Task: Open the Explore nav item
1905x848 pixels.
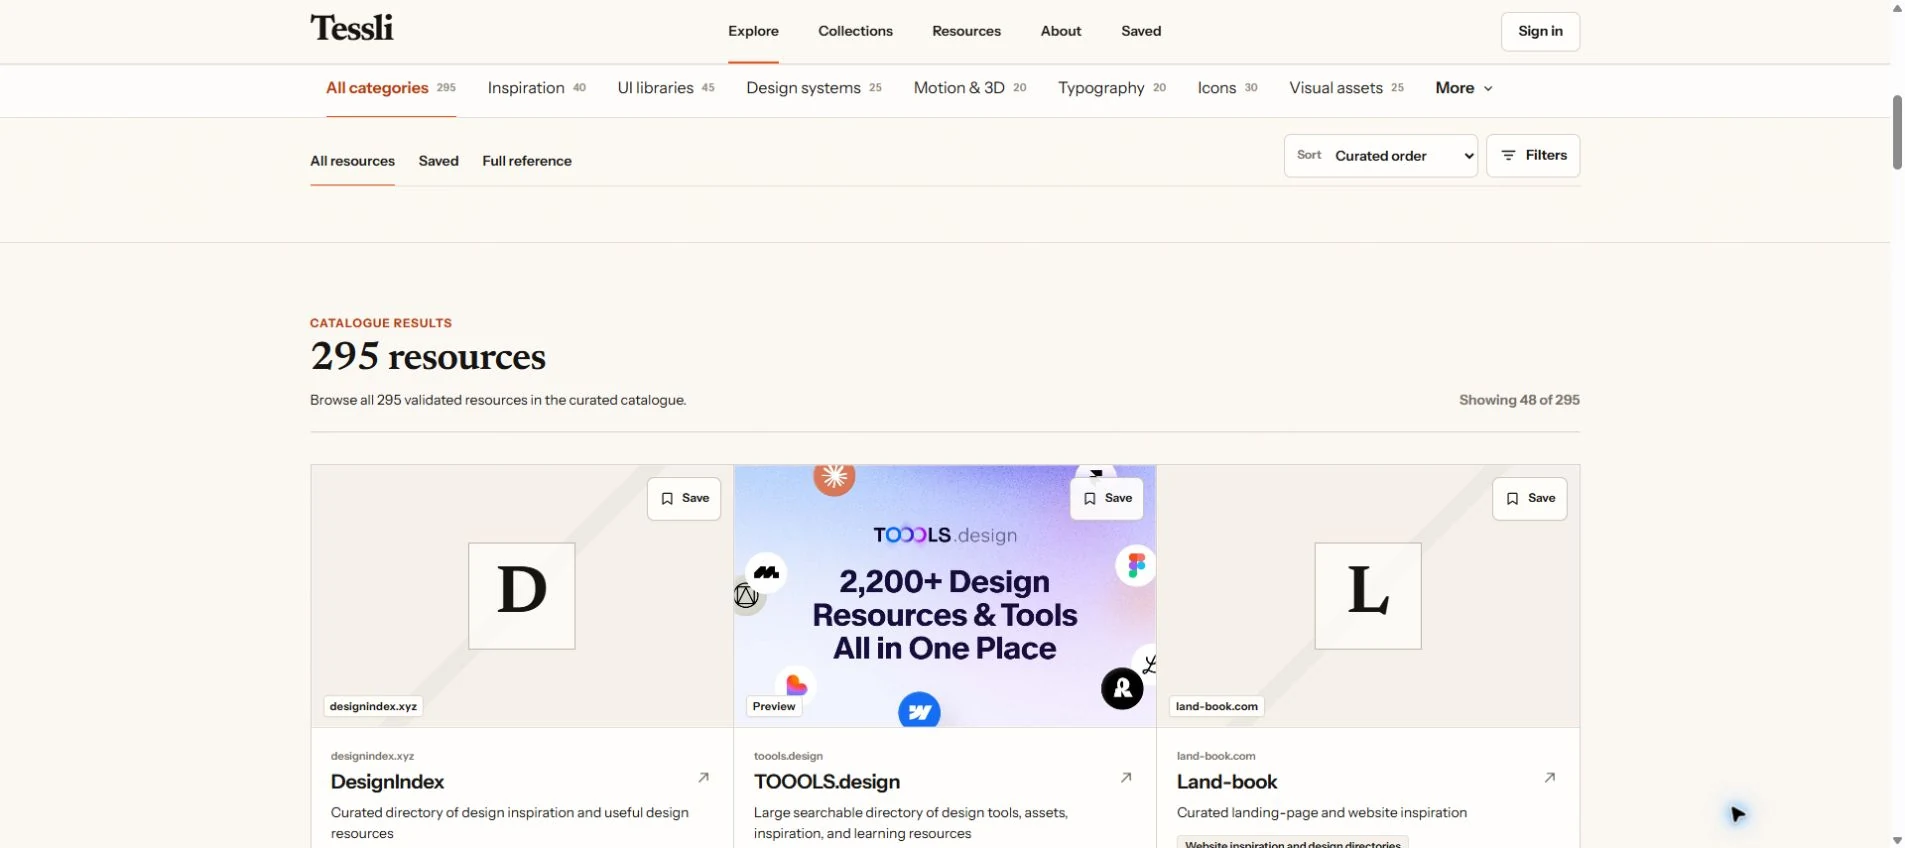Action: click(x=753, y=31)
